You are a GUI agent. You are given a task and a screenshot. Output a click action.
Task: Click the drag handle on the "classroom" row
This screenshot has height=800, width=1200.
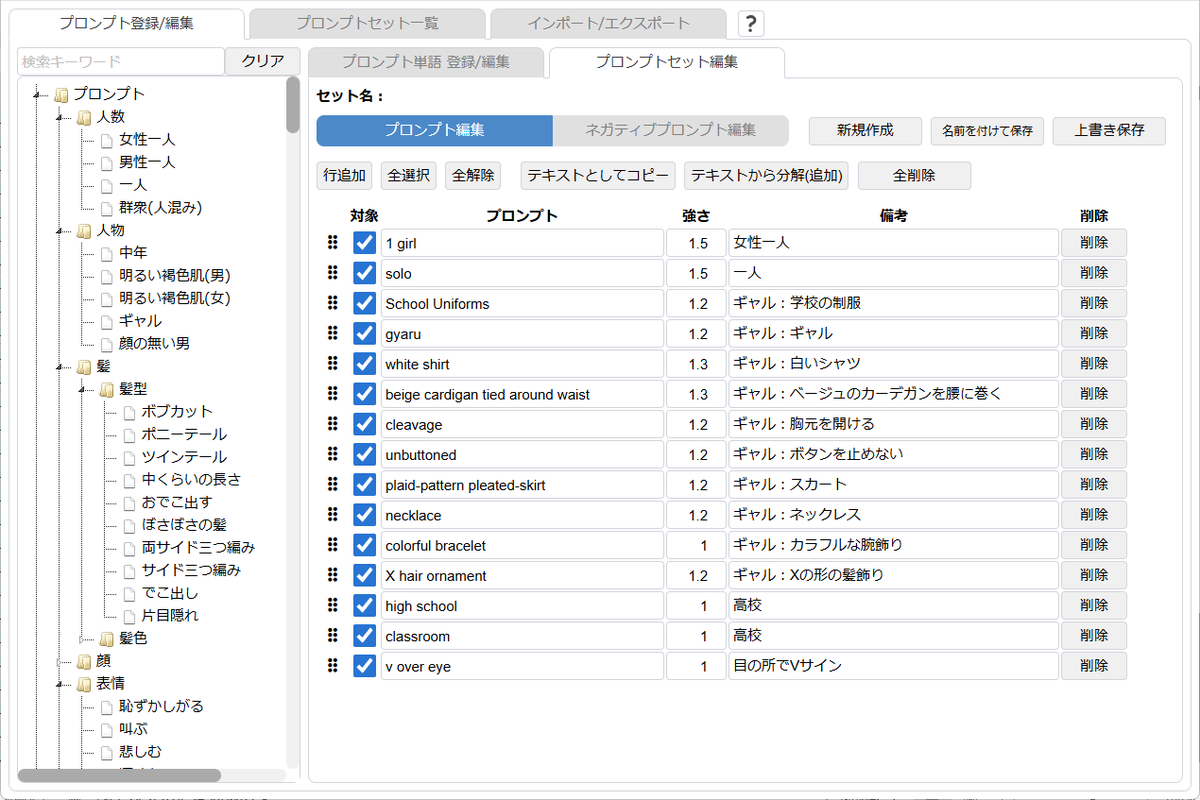coord(334,635)
